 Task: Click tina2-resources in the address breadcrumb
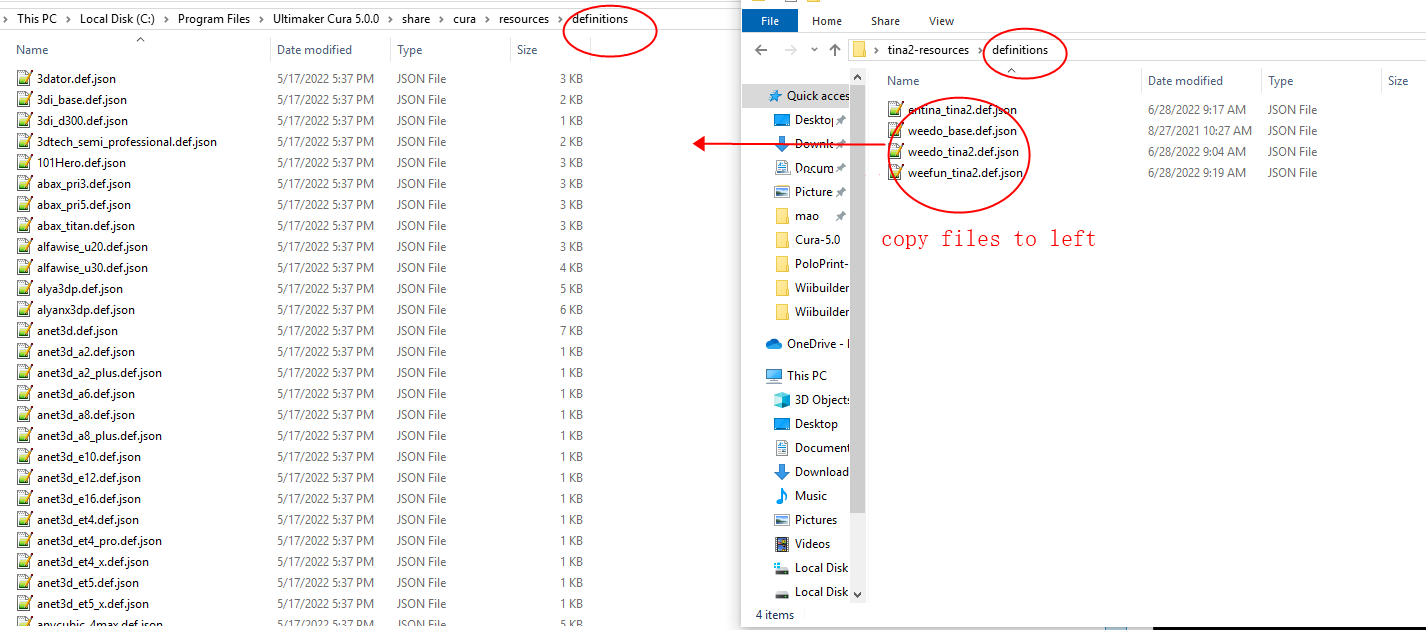(x=928, y=50)
